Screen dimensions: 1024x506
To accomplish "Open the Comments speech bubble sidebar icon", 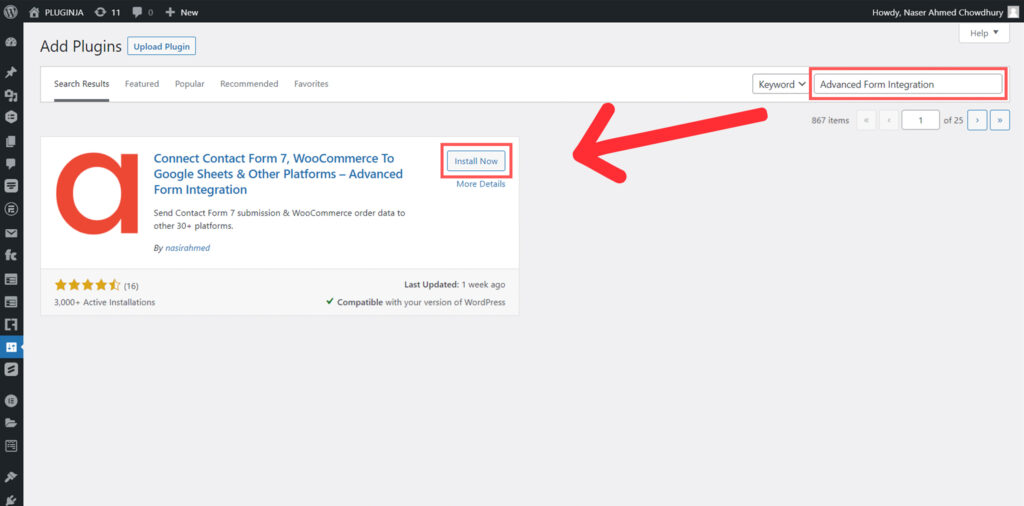I will click(x=10, y=163).
